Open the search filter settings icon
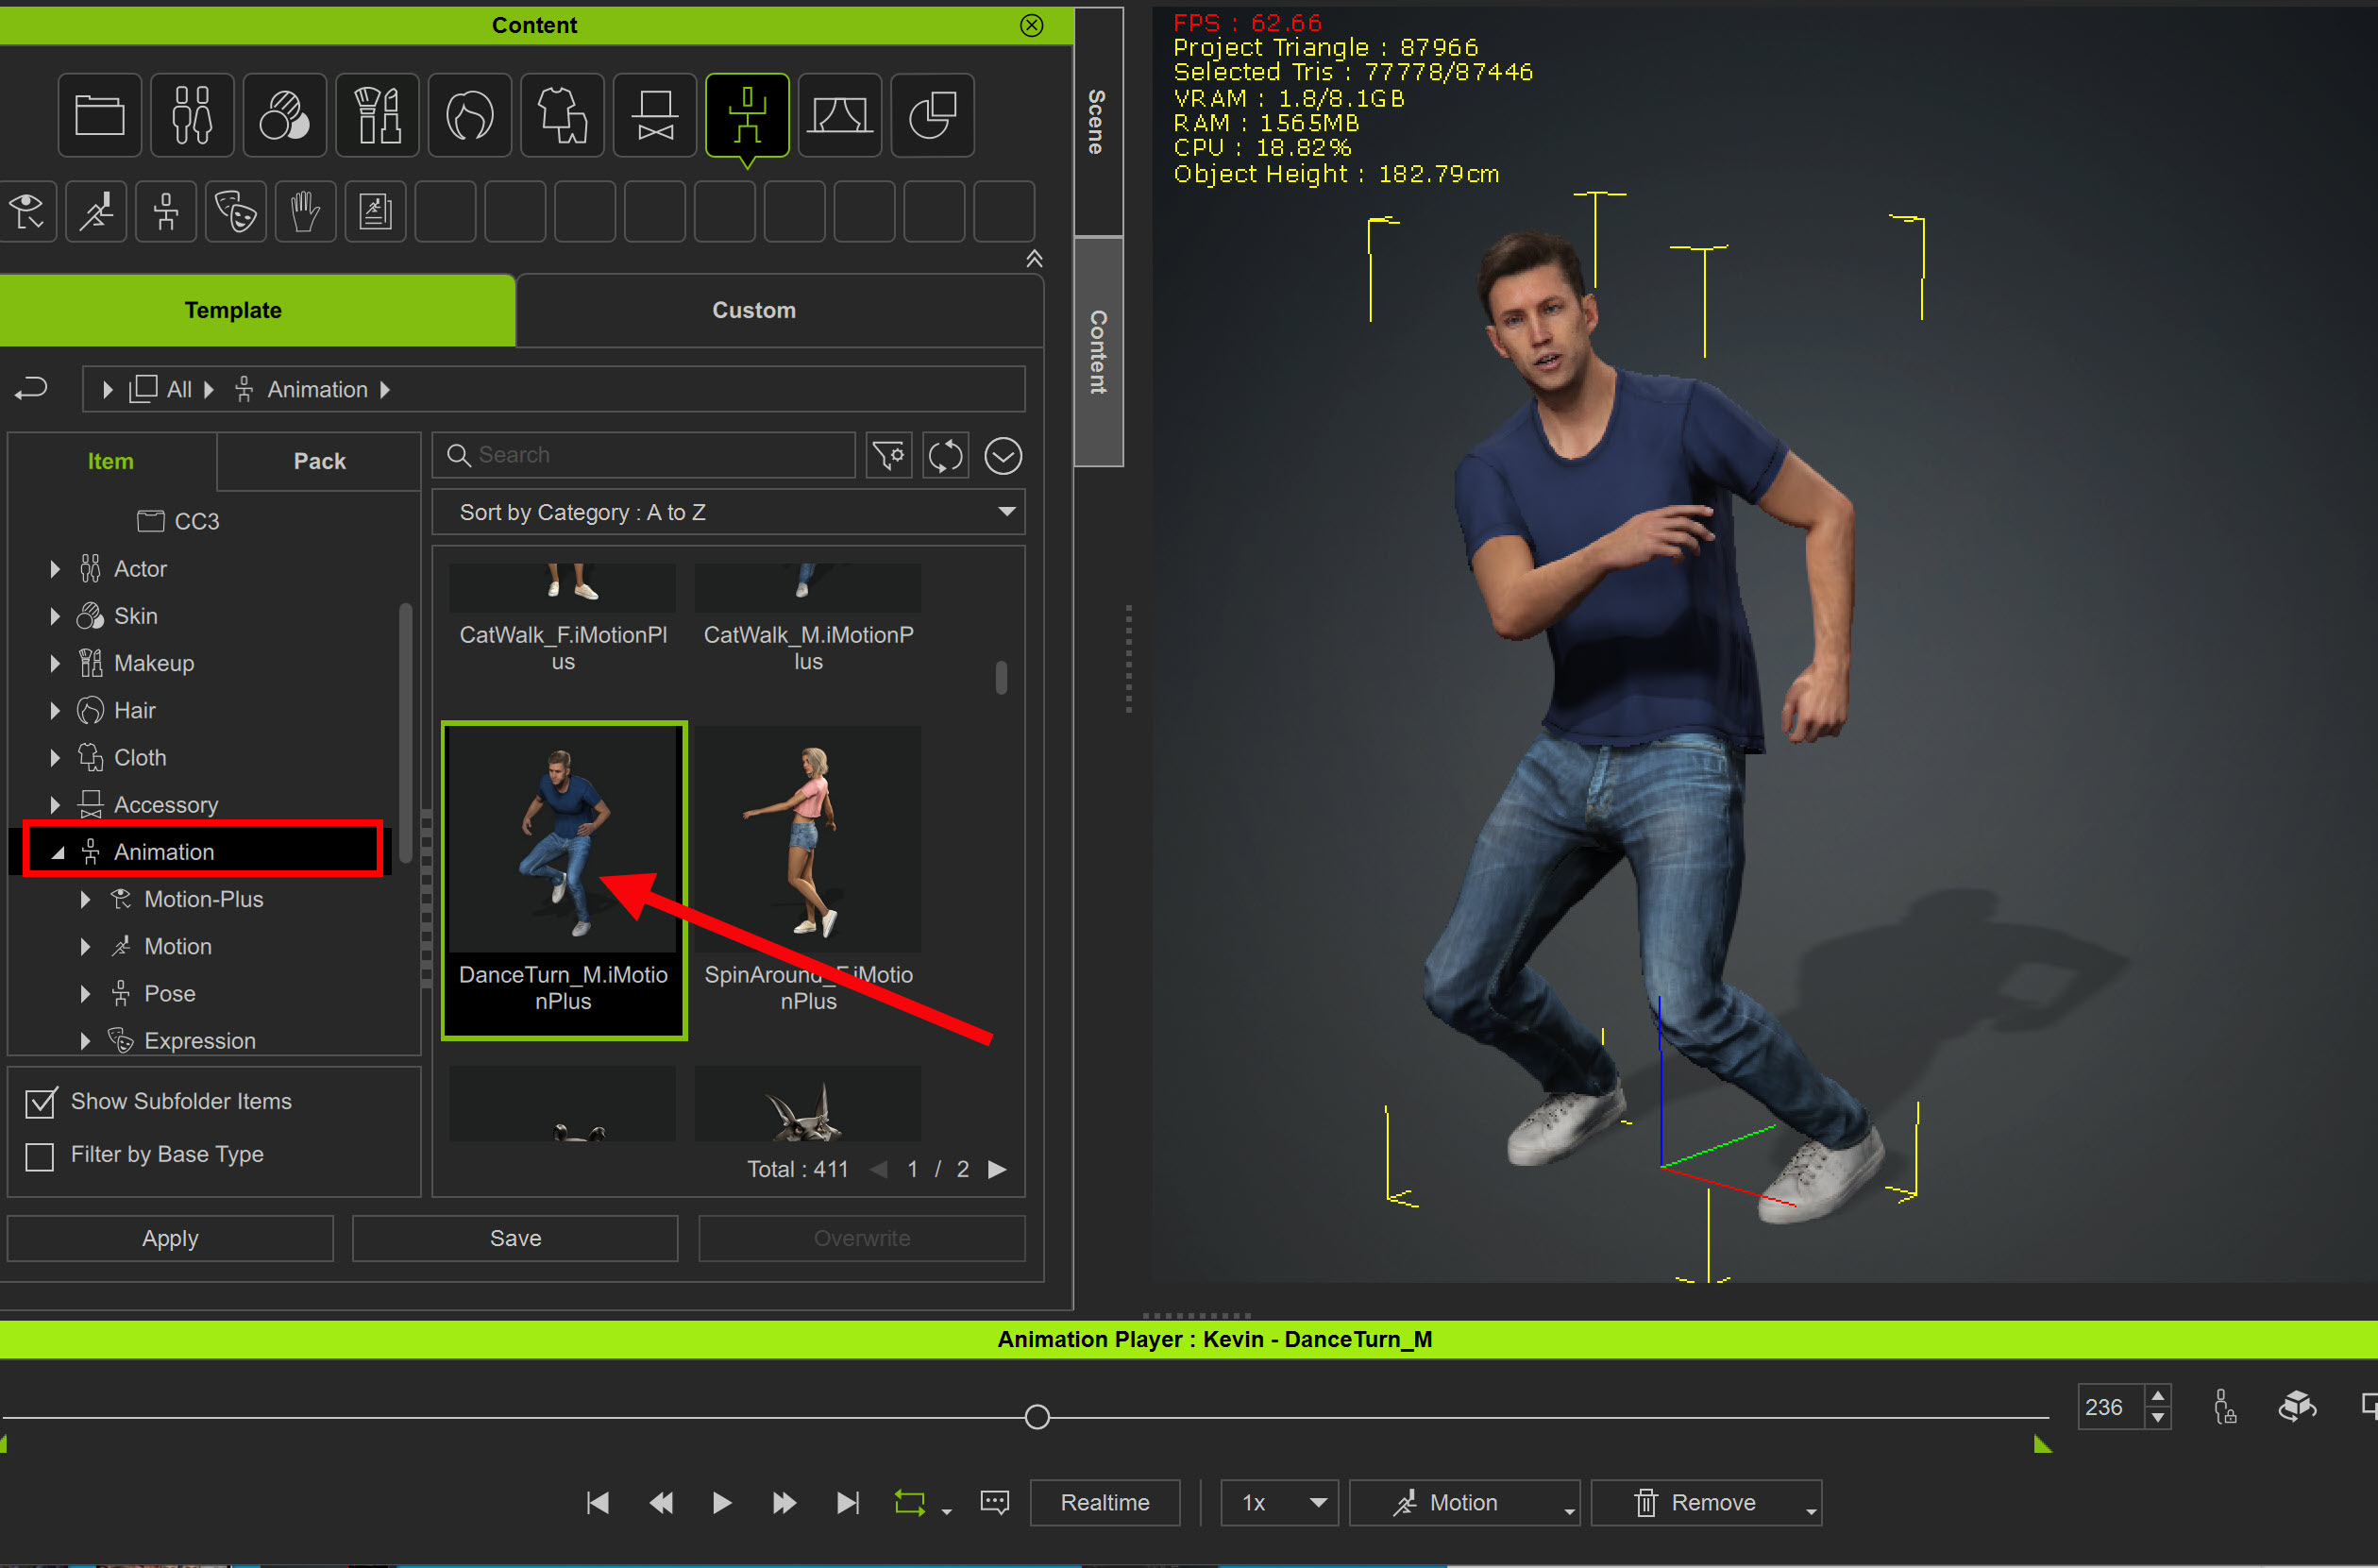The image size is (2378, 1568). (888, 456)
